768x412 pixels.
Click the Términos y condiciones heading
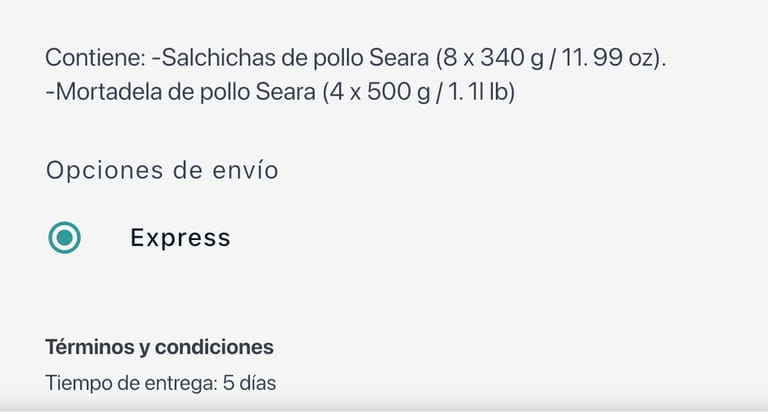(159, 348)
